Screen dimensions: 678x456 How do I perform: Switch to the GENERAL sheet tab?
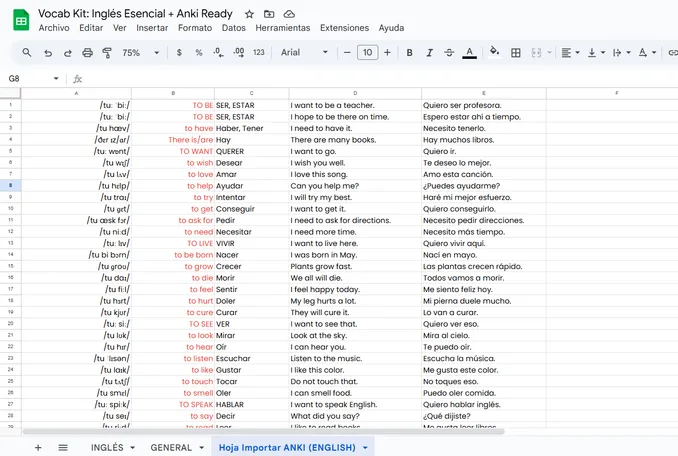(171, 447)
